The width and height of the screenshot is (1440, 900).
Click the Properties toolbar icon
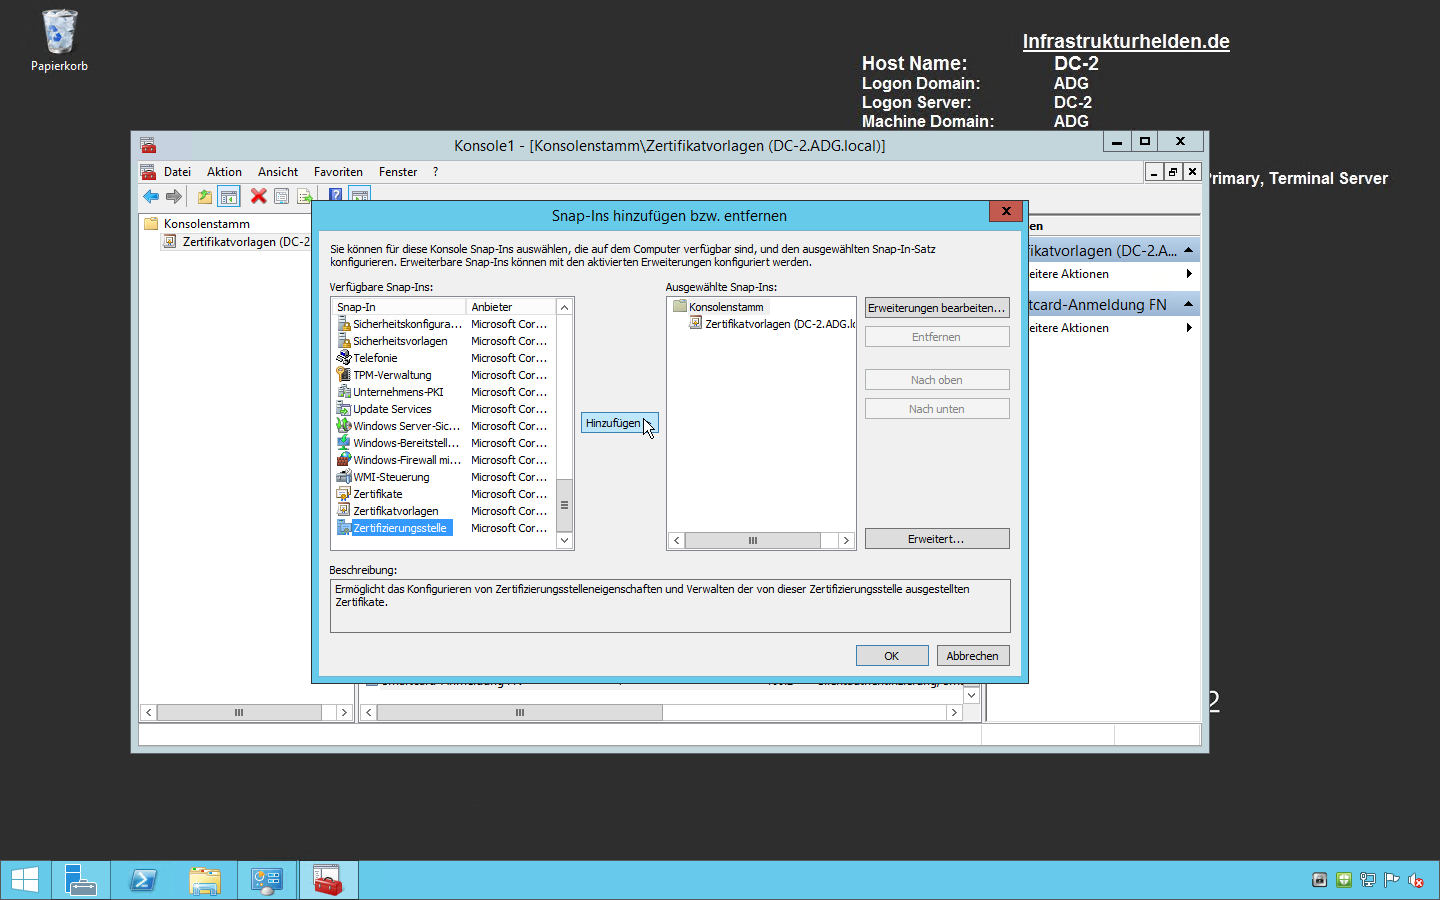click(281, 196)
